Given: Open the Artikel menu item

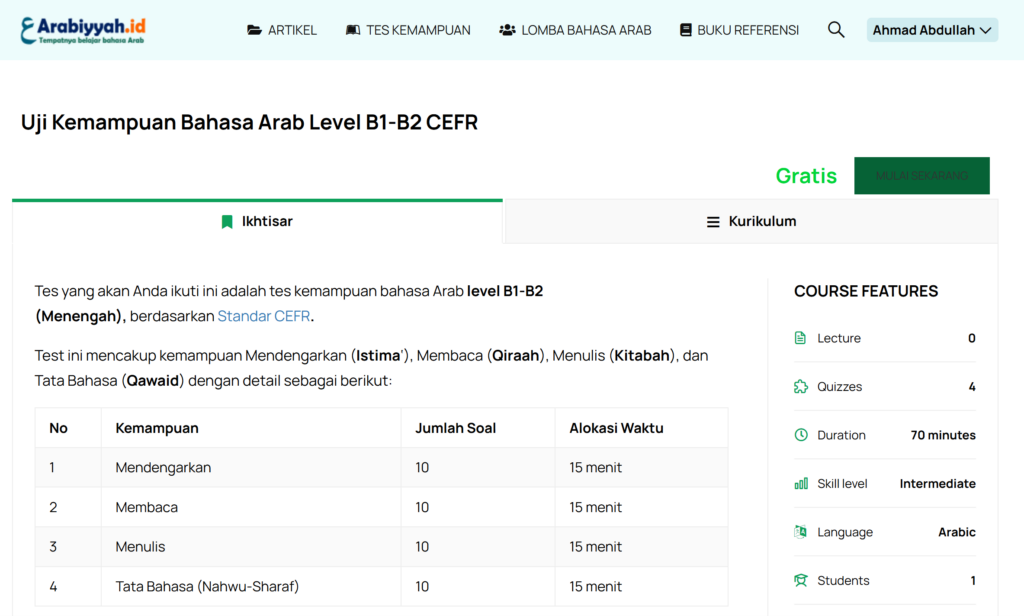Looking at the screenshot, I should click(292, 30).
